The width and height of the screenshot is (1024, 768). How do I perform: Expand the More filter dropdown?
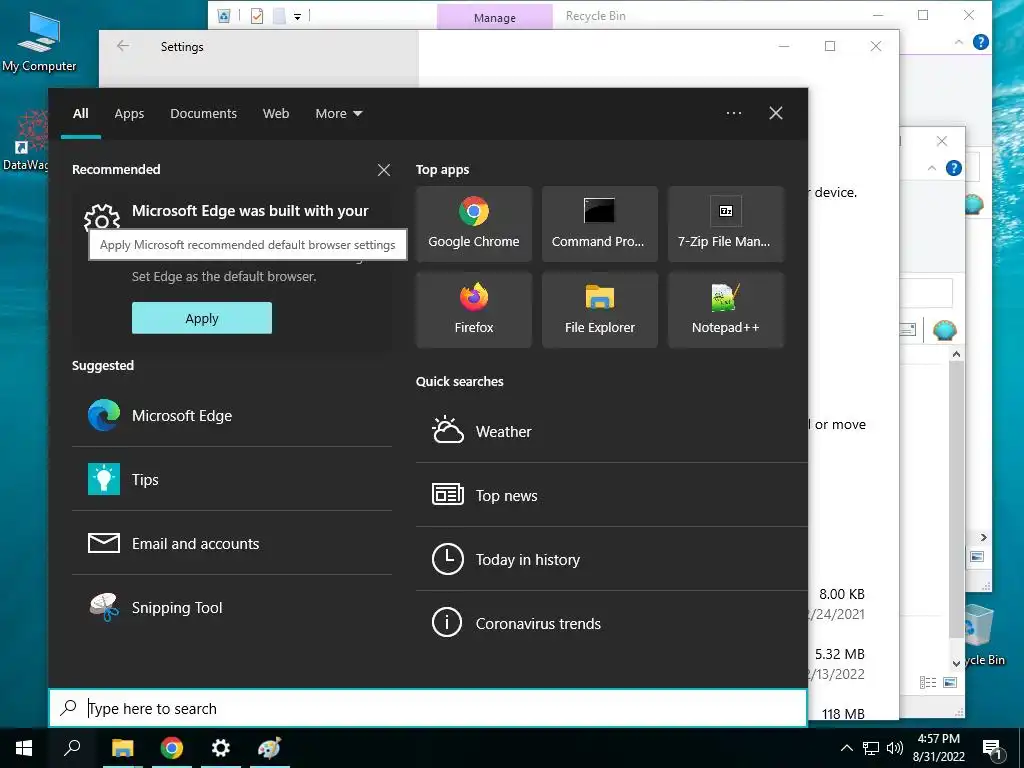(x=338, y=114)
